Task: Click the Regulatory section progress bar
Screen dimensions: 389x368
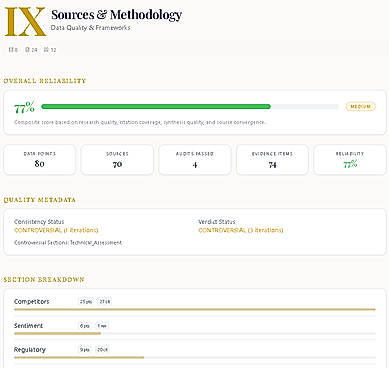Action: tap(195, 358)
